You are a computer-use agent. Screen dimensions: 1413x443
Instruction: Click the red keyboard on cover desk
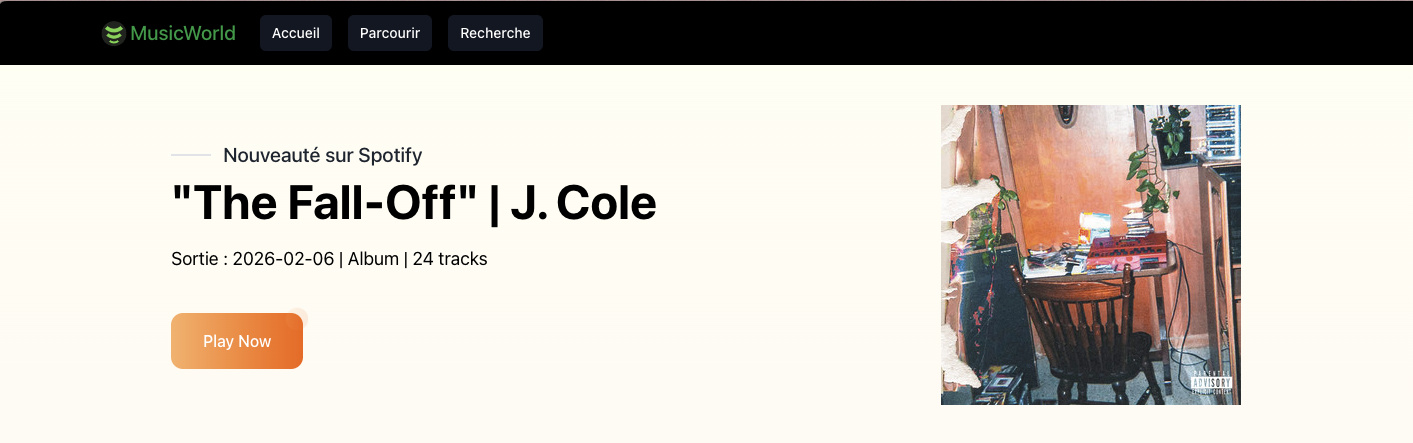click(x=1127, y=248)
